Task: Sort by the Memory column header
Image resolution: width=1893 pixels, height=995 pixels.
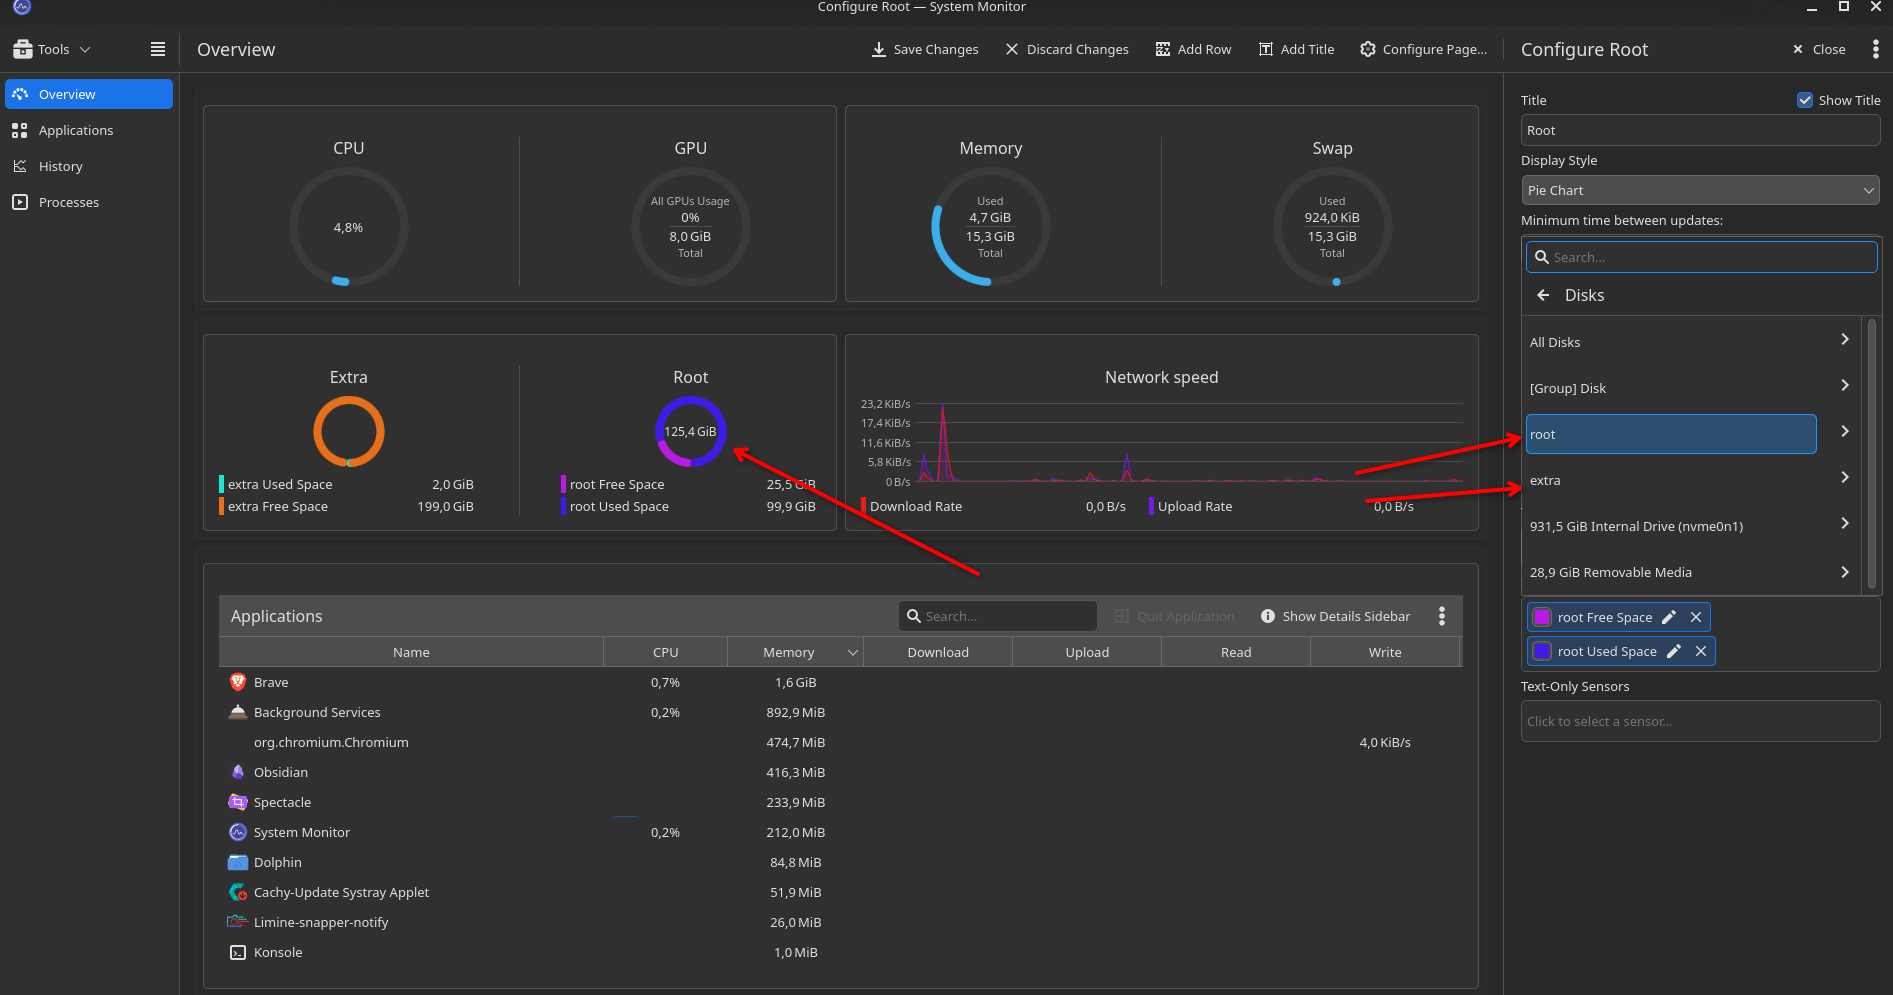Action: coord(795,652)
